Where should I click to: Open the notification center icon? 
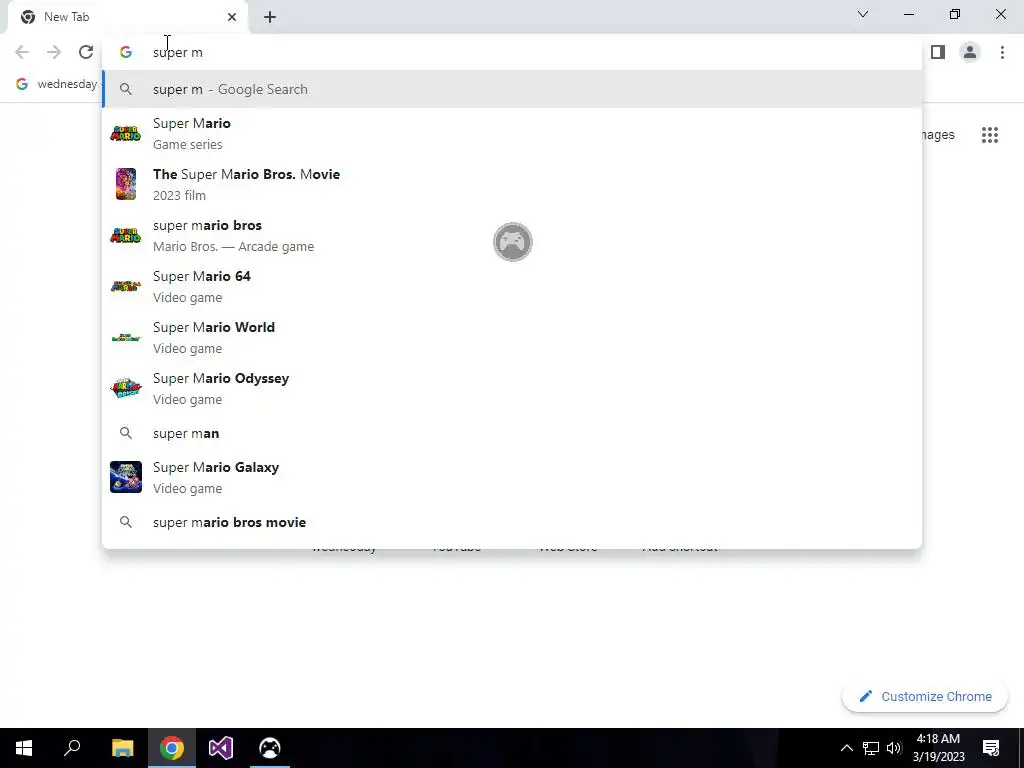pos(991,748)
